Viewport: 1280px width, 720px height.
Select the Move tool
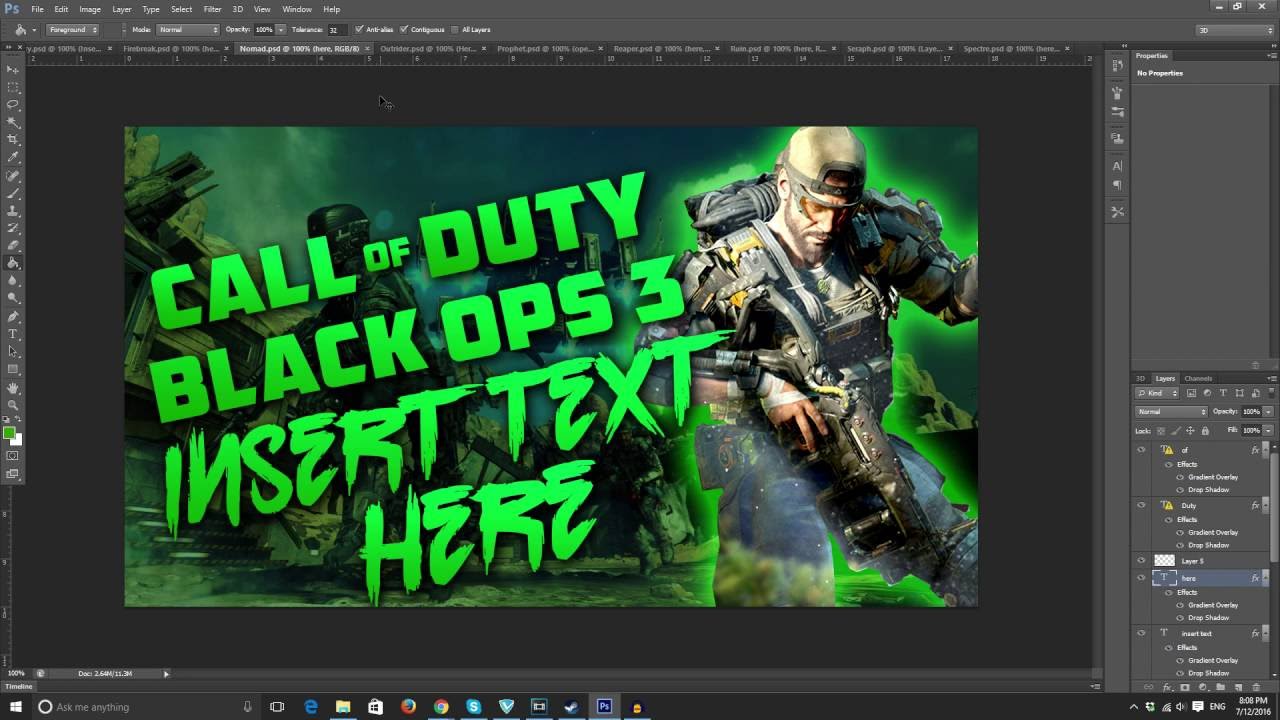[13, 69]
